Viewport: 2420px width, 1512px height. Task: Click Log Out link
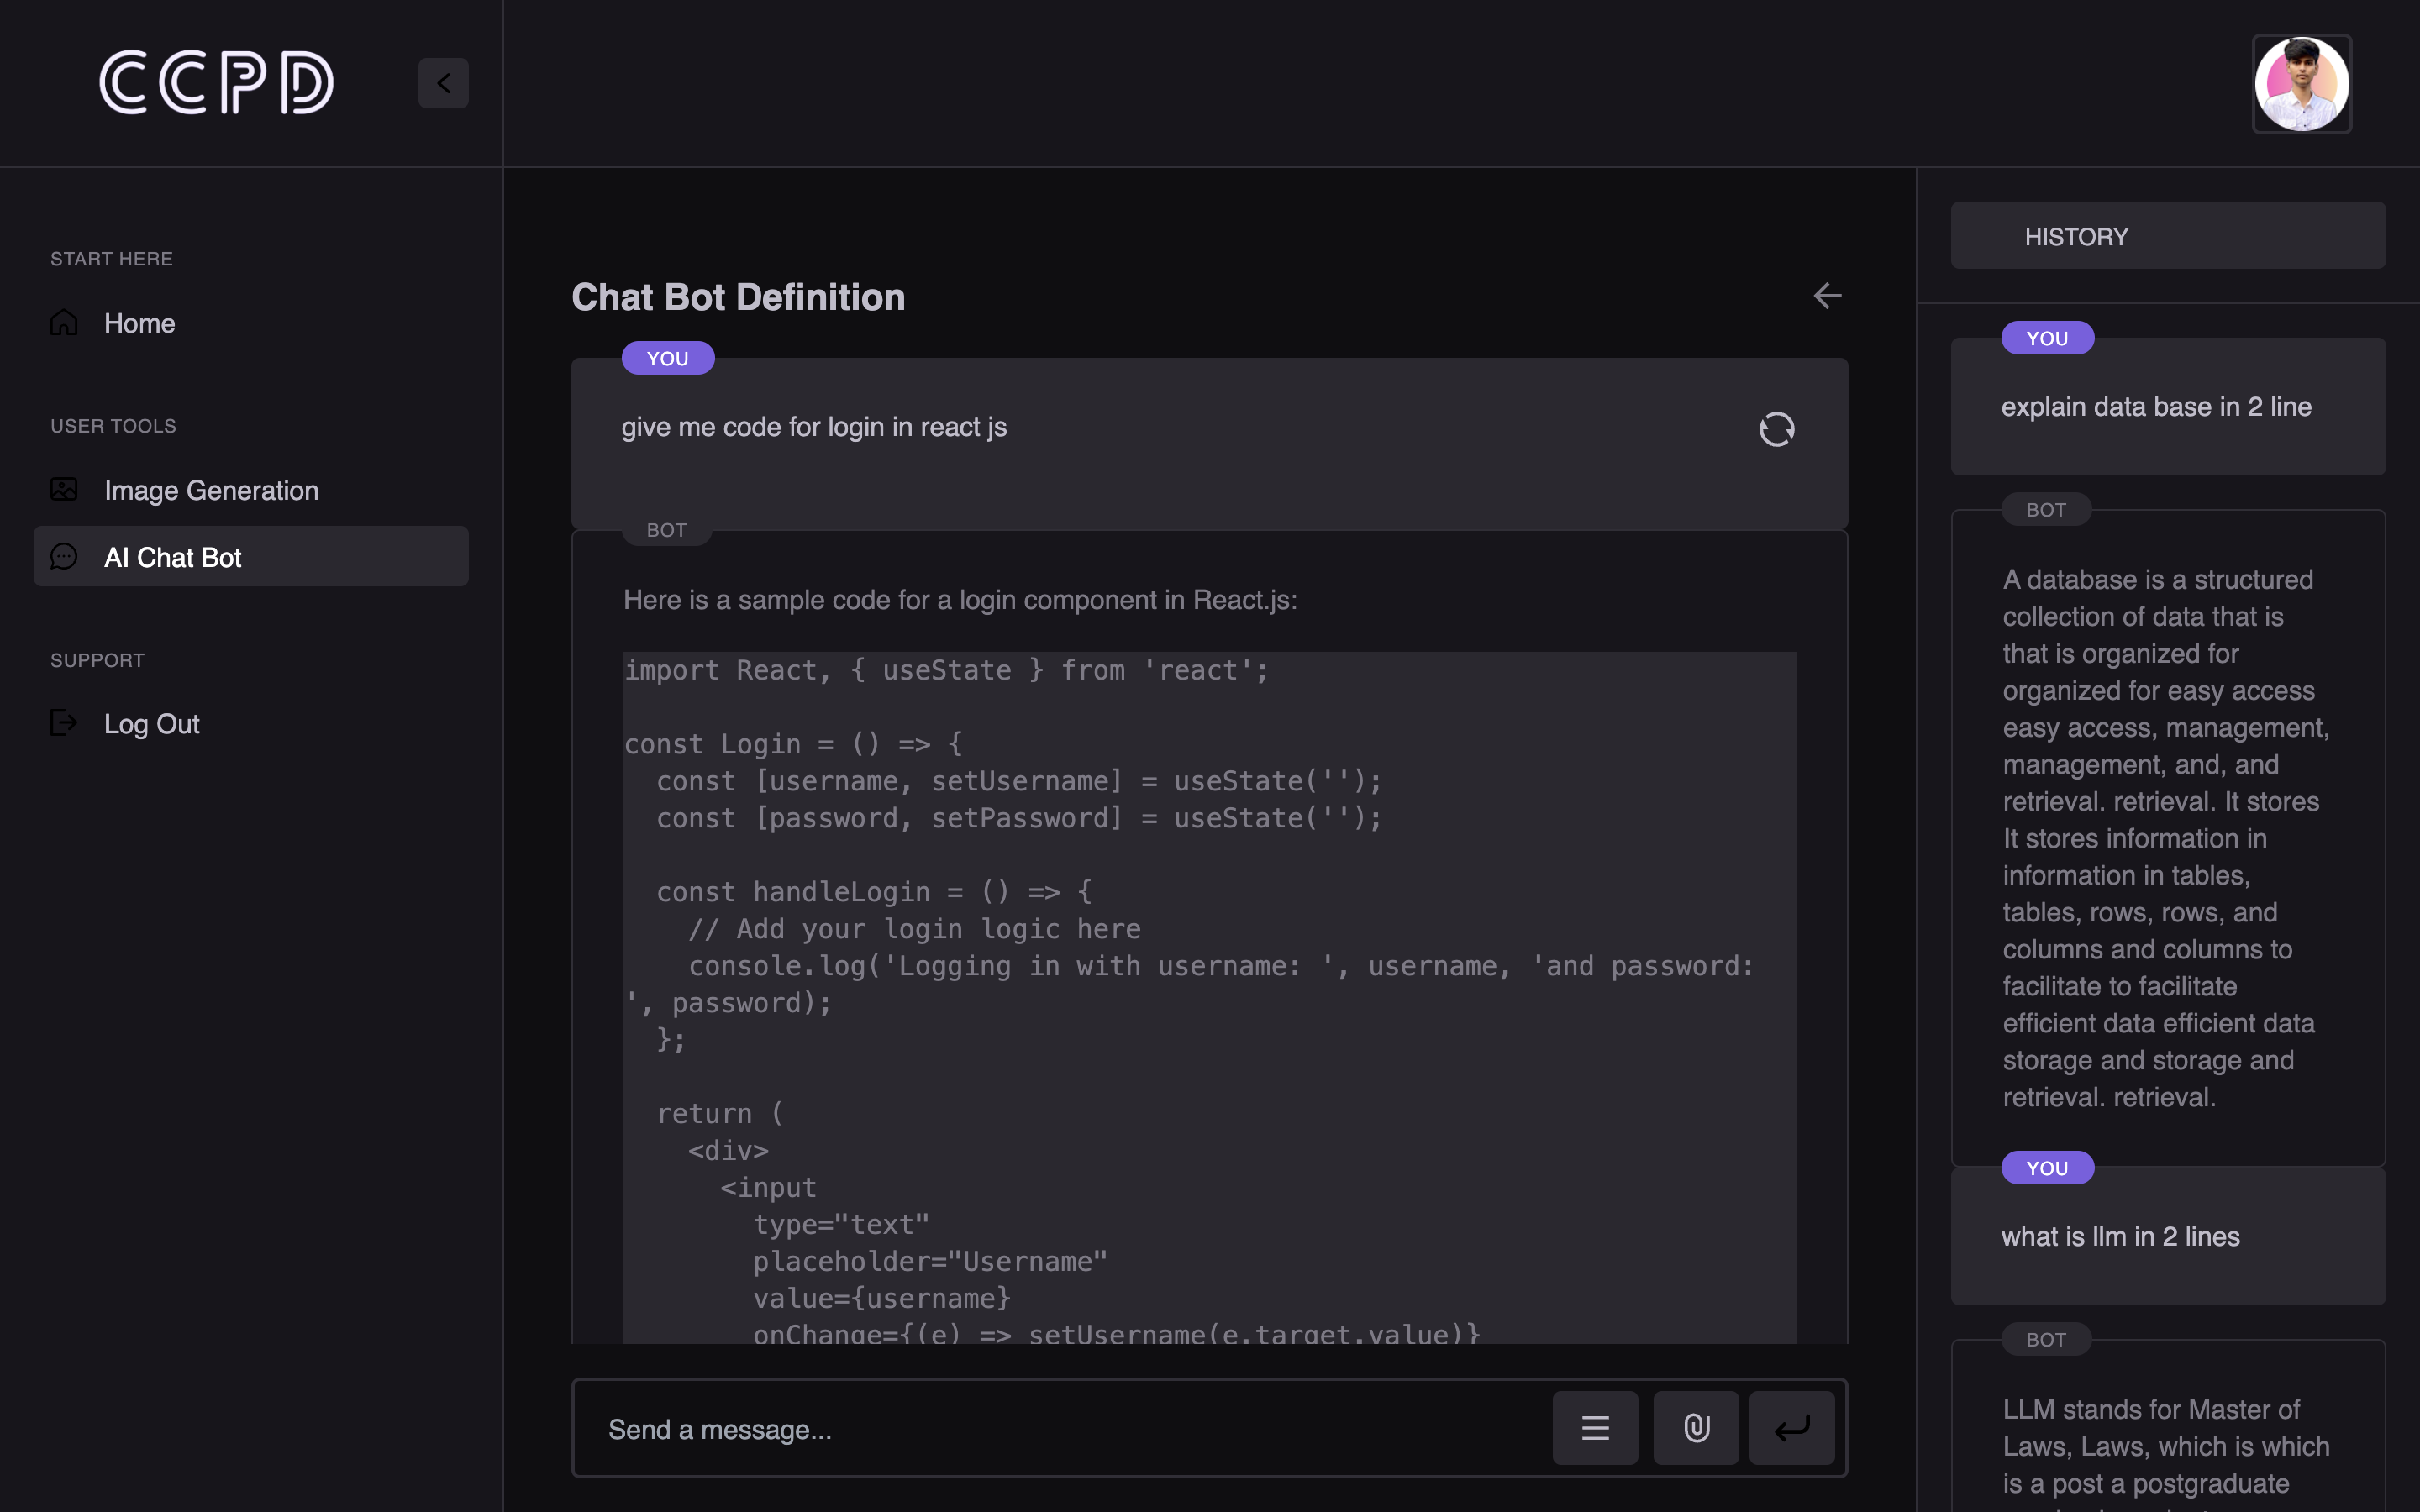point(152,723)
